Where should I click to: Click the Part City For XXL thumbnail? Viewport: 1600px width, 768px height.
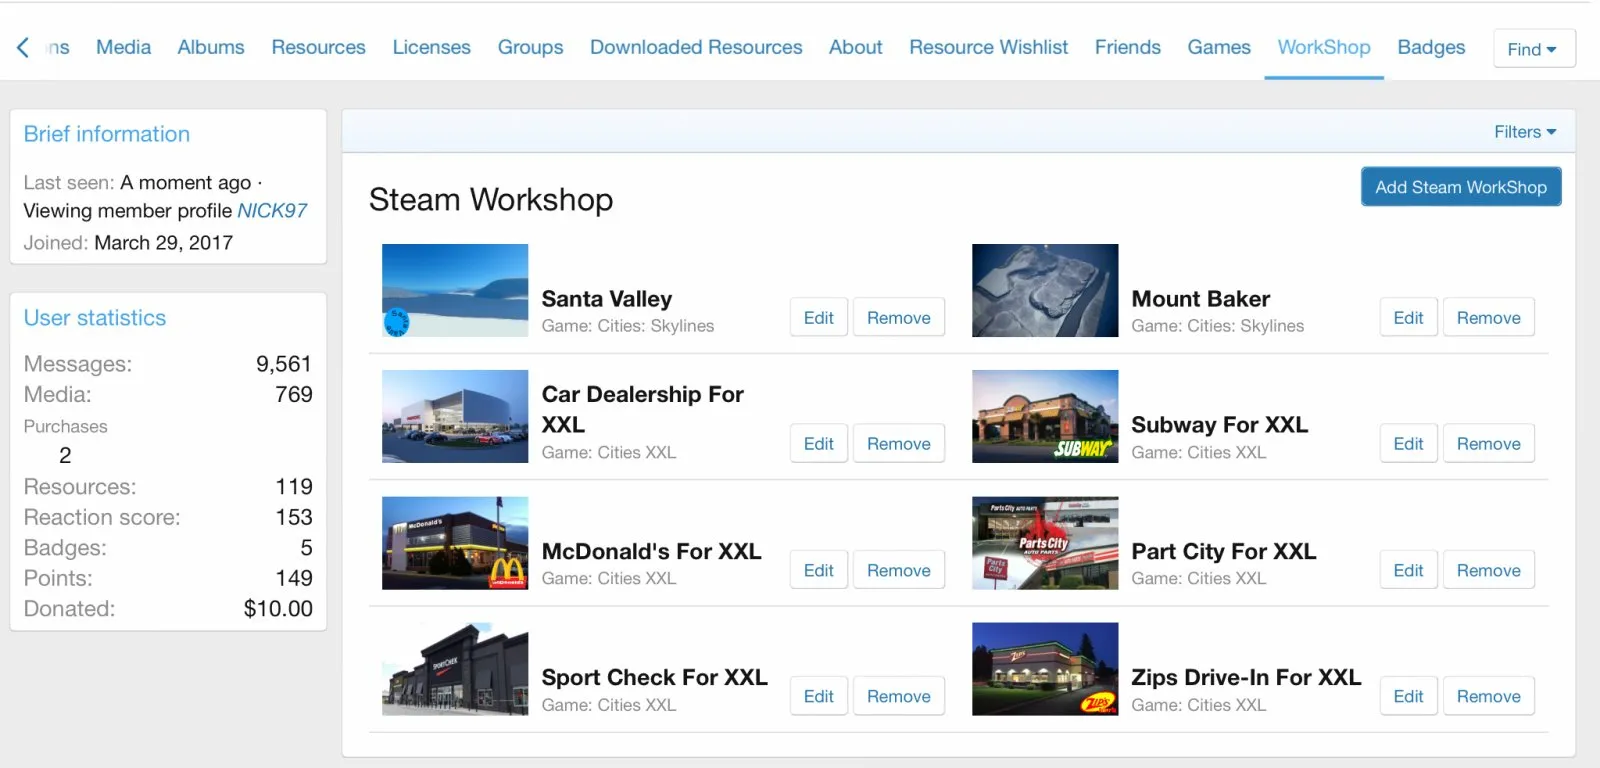(1045, 543)
